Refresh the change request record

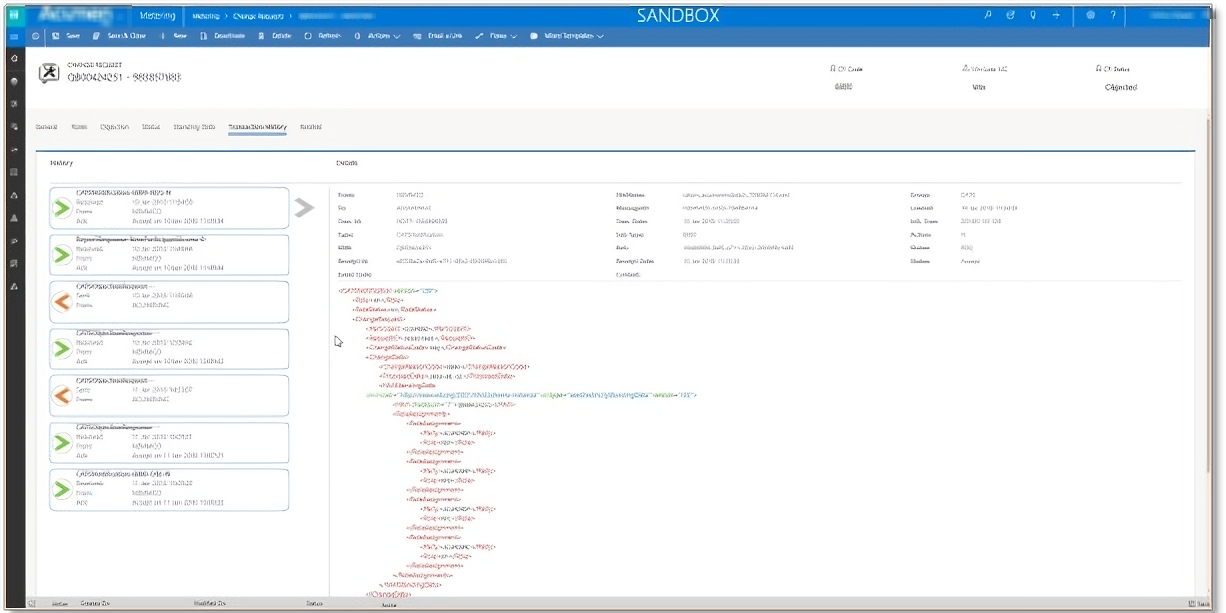[x=323, y=36]
